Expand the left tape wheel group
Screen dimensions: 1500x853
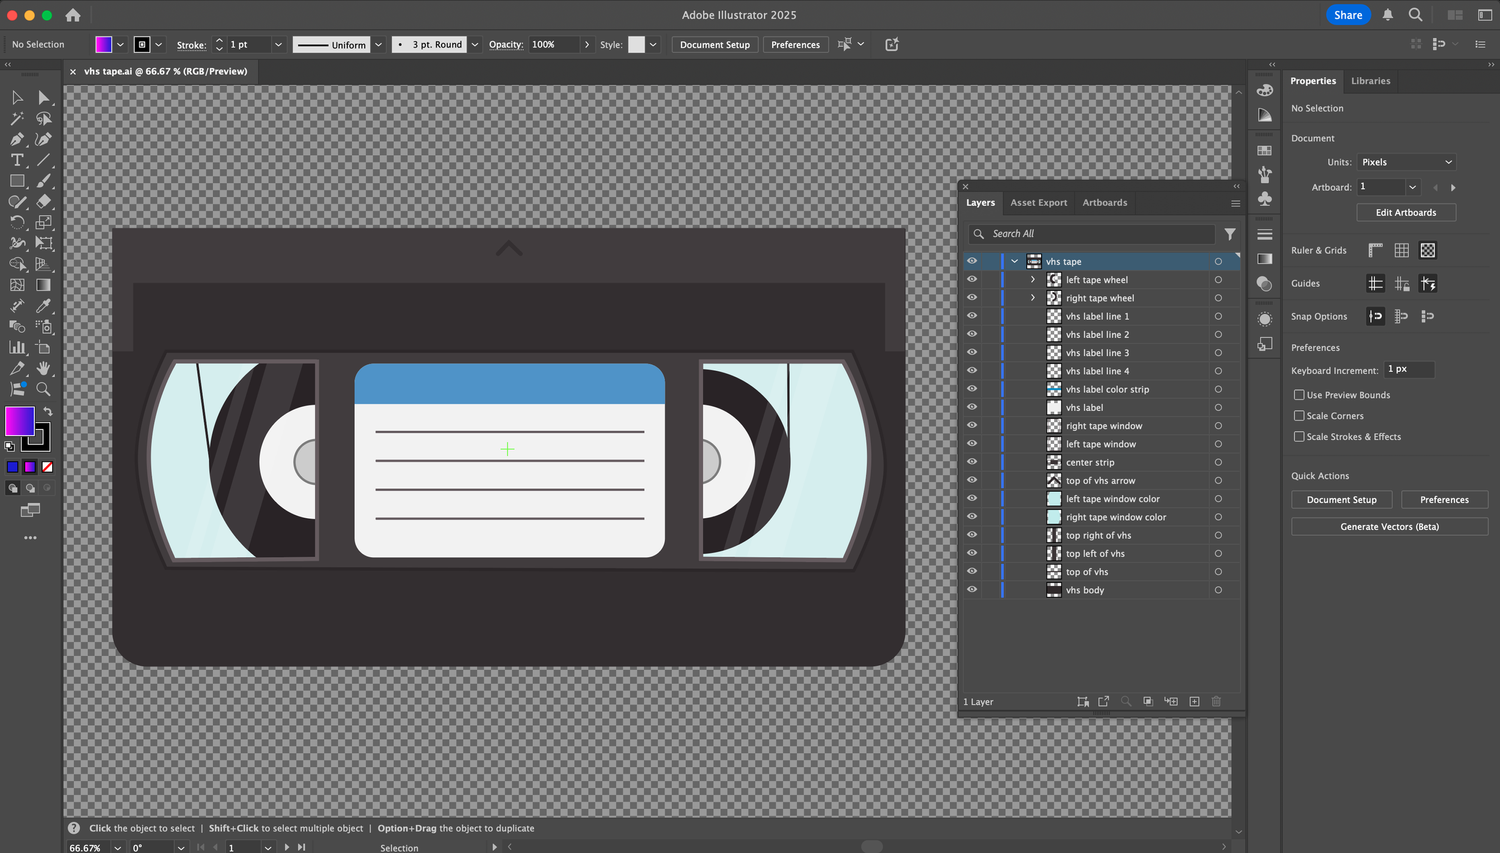(x=1033, y=280)
